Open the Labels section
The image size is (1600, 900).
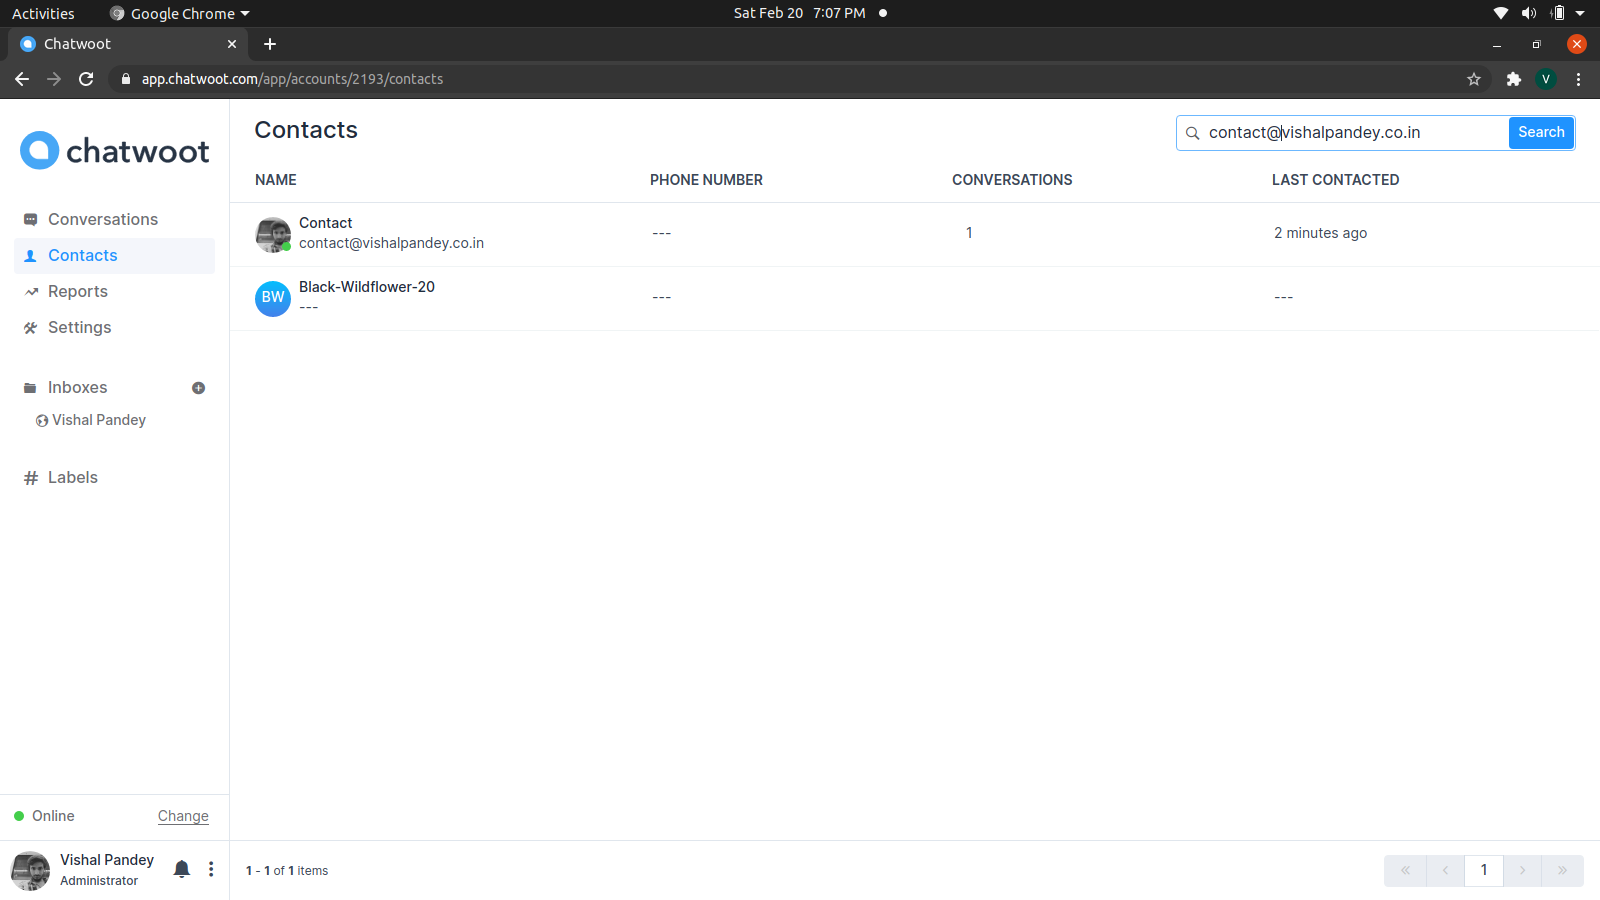pos(71,477)
